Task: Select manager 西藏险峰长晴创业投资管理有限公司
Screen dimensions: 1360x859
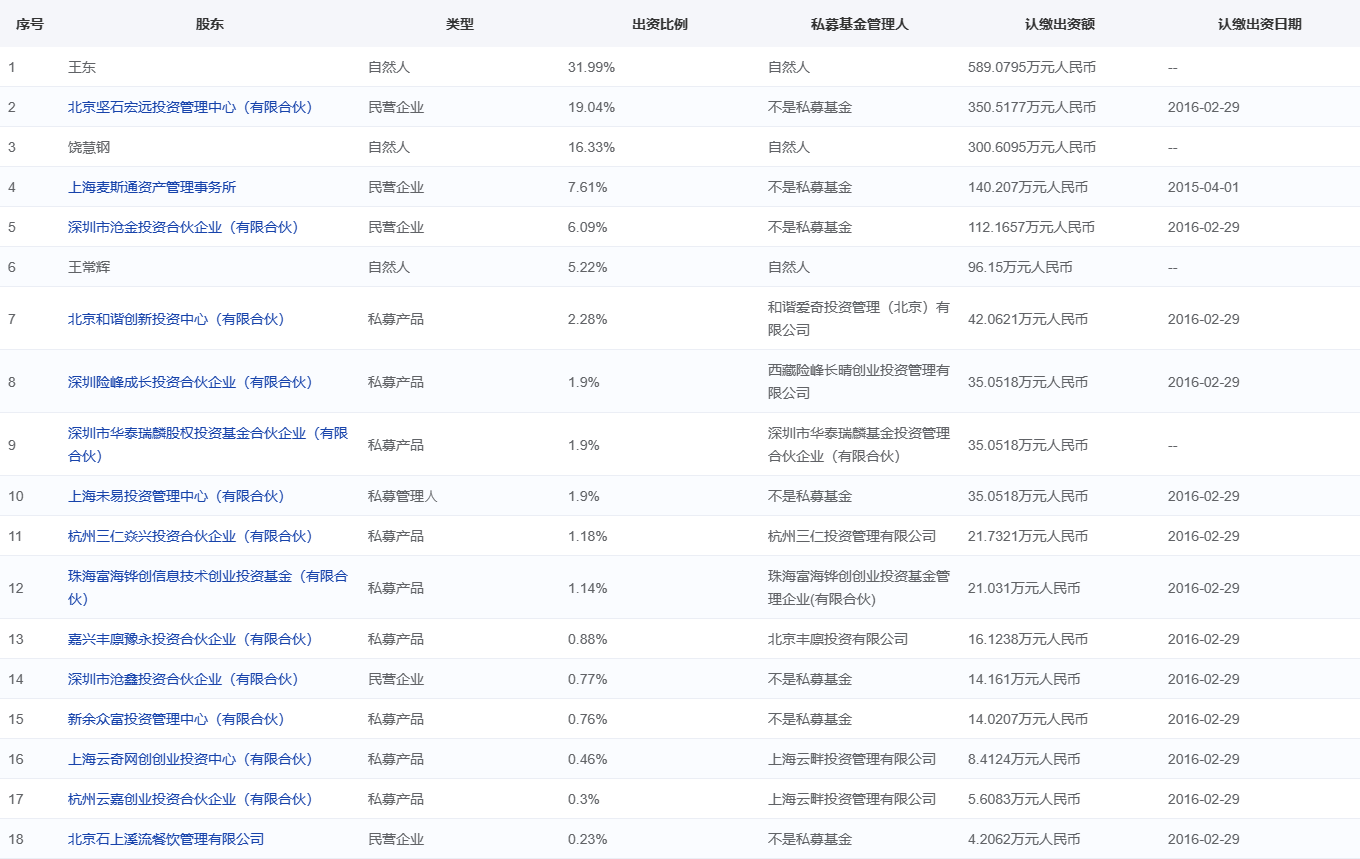Action: point(859,382)
